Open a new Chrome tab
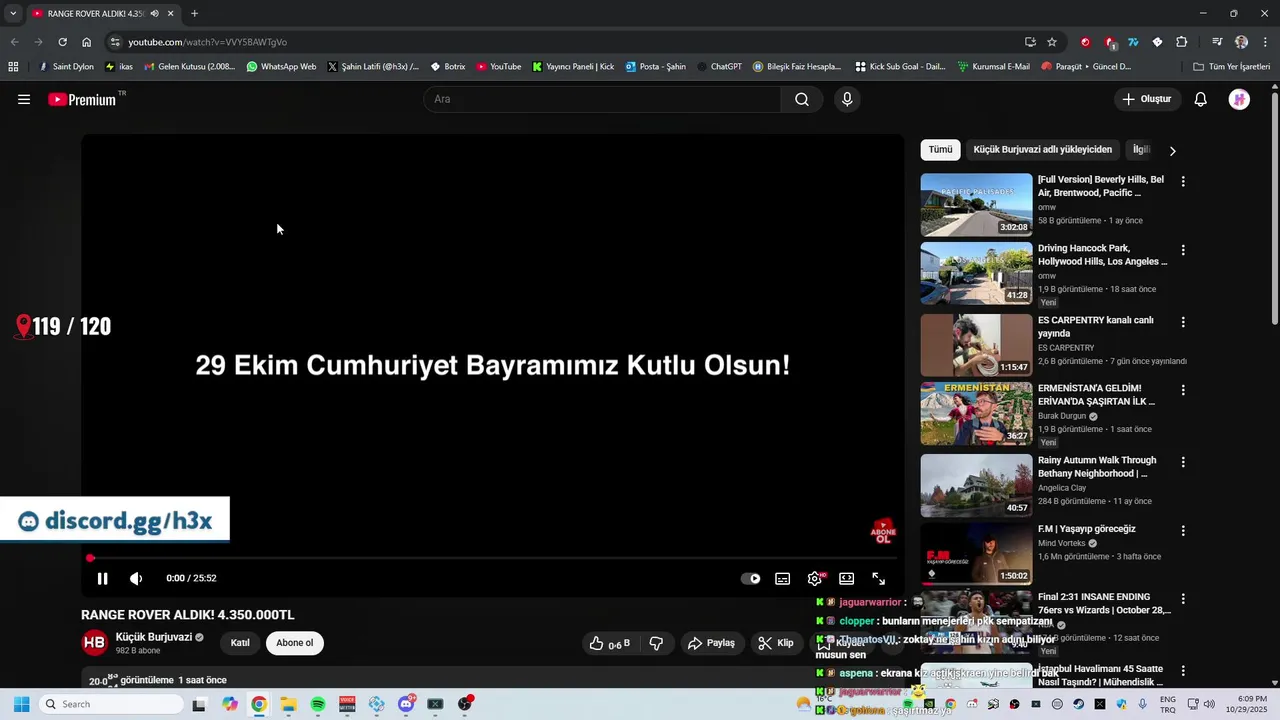Viewport: 1280px width, 720px height. (194, 13)
